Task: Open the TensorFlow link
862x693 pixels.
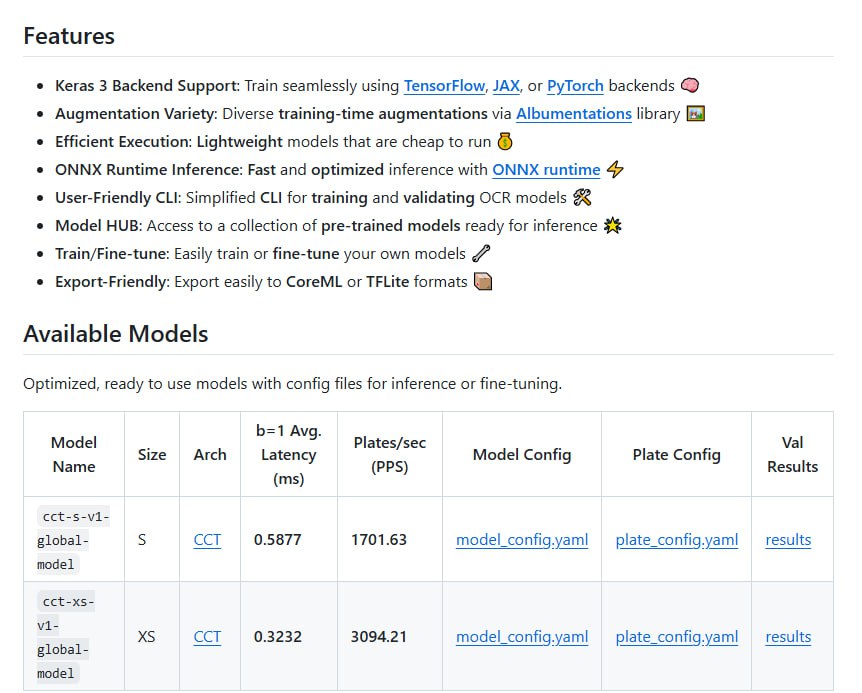Action: pos(445,86)
